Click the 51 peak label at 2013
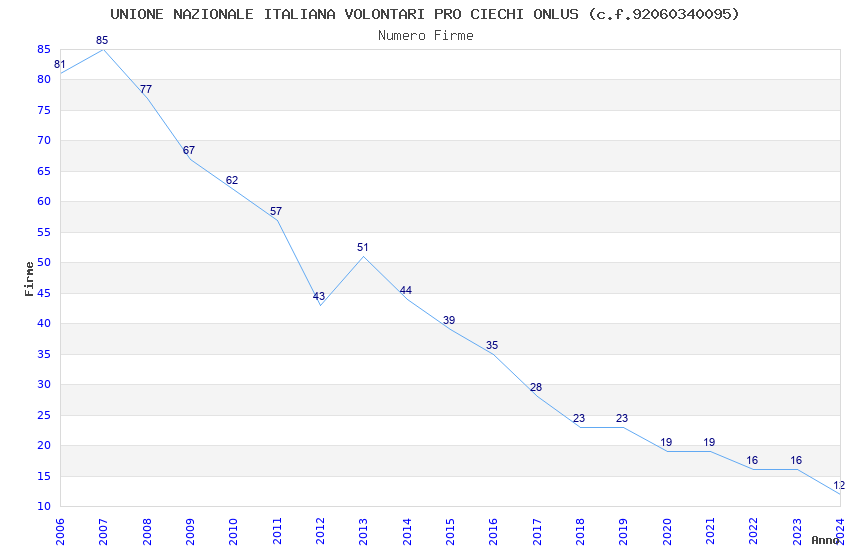850x550 pixels. pos(363,247)
